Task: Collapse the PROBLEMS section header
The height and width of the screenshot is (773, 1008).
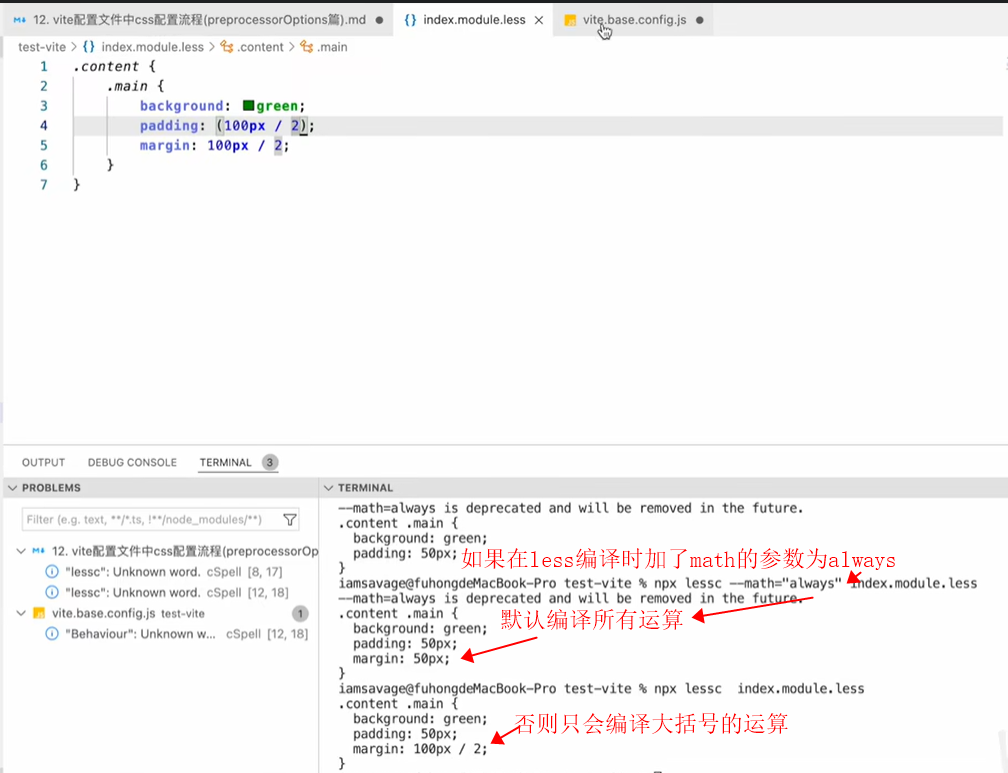Action: pos(12,488)
